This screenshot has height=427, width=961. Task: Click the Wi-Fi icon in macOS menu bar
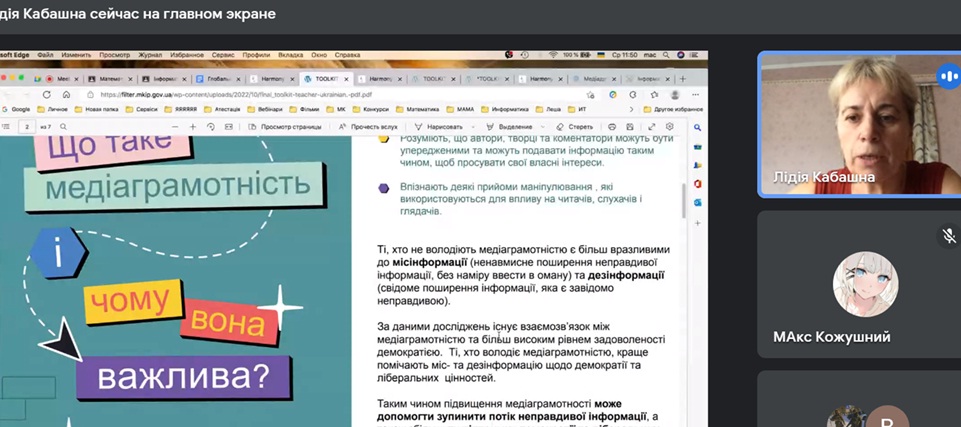coord(553,55)
